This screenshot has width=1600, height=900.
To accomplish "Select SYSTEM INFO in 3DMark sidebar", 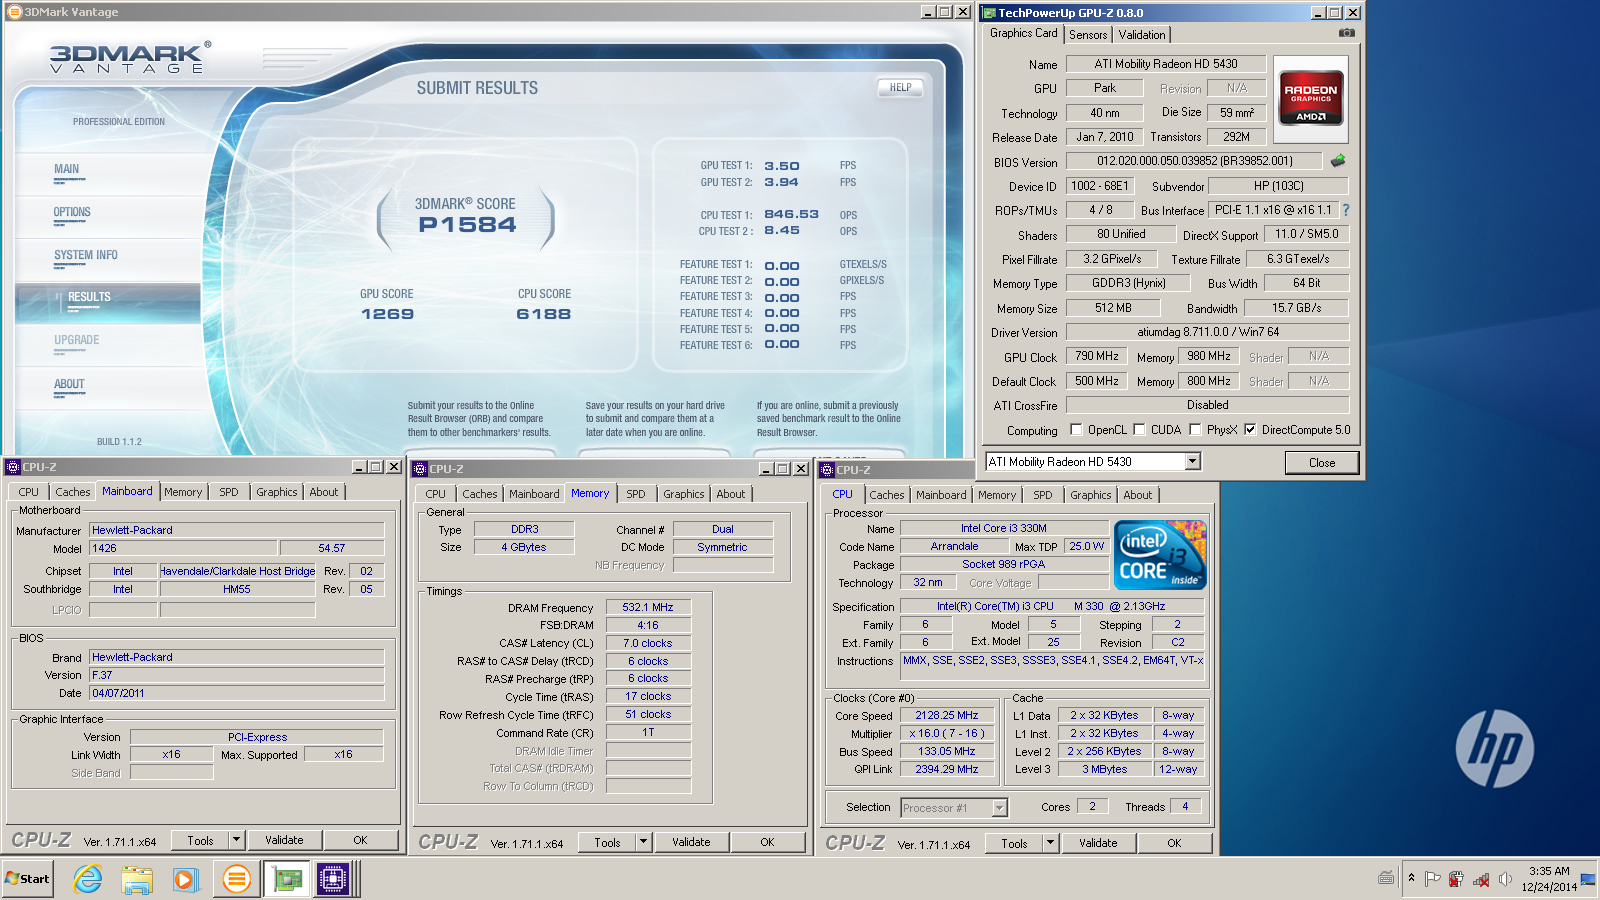I will 86,255.
